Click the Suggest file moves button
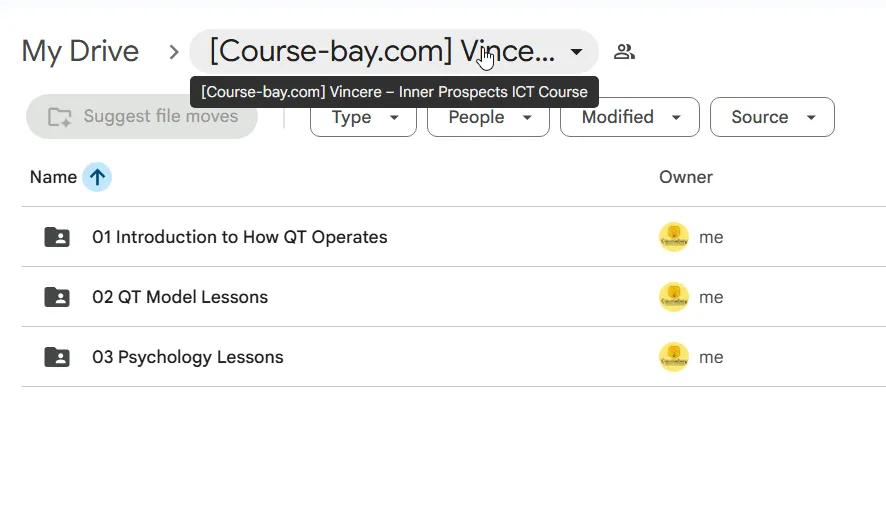The width and height of the screenshot is (886, 518). tap(142, 116)
